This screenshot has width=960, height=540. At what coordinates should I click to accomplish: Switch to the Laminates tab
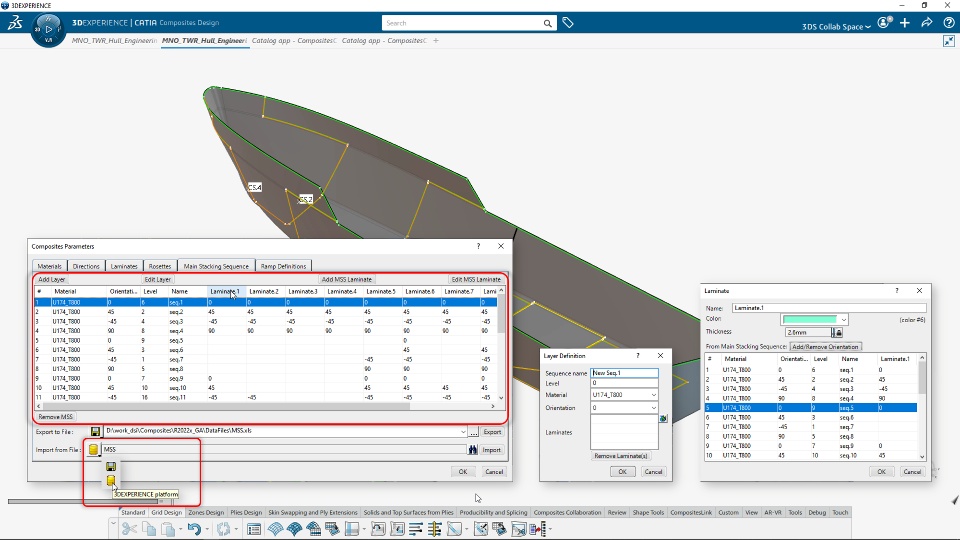[x=124, y=266]
